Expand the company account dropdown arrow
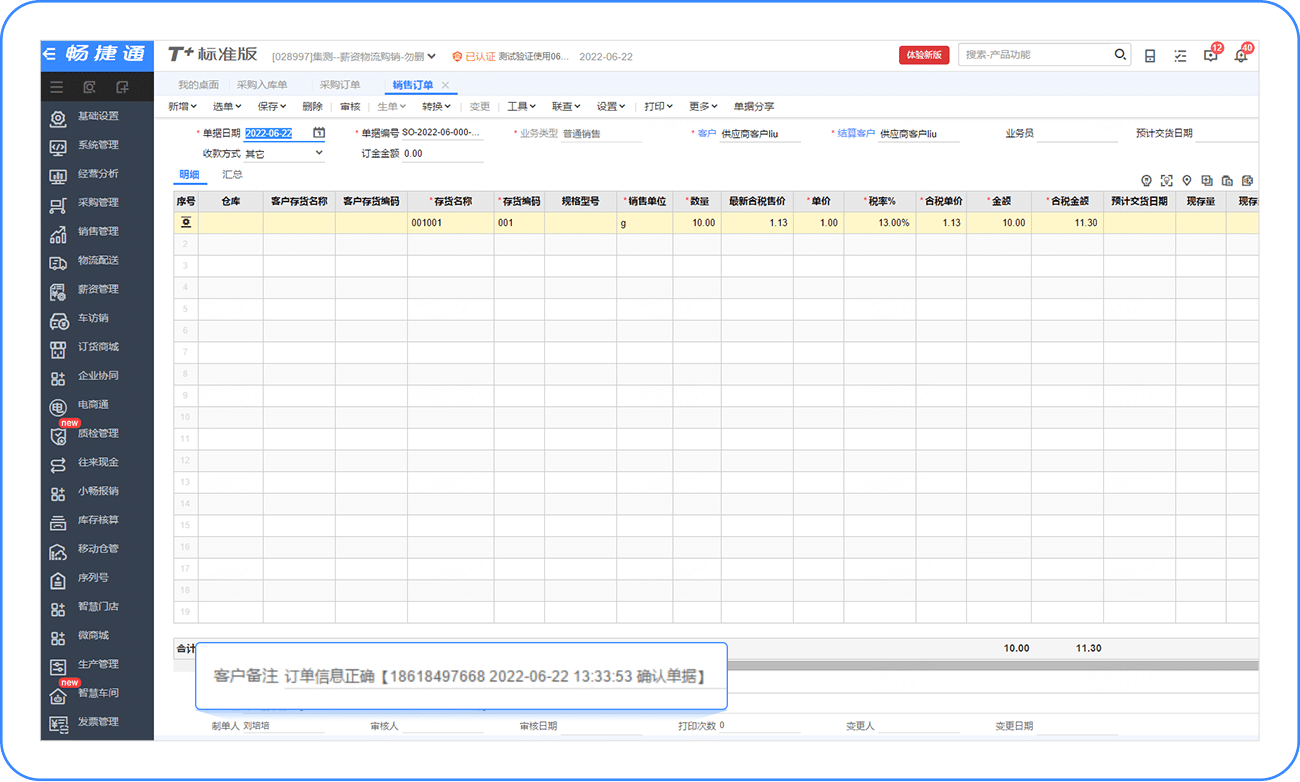This screenshot has width=1300, height=782. pos(432,56)
